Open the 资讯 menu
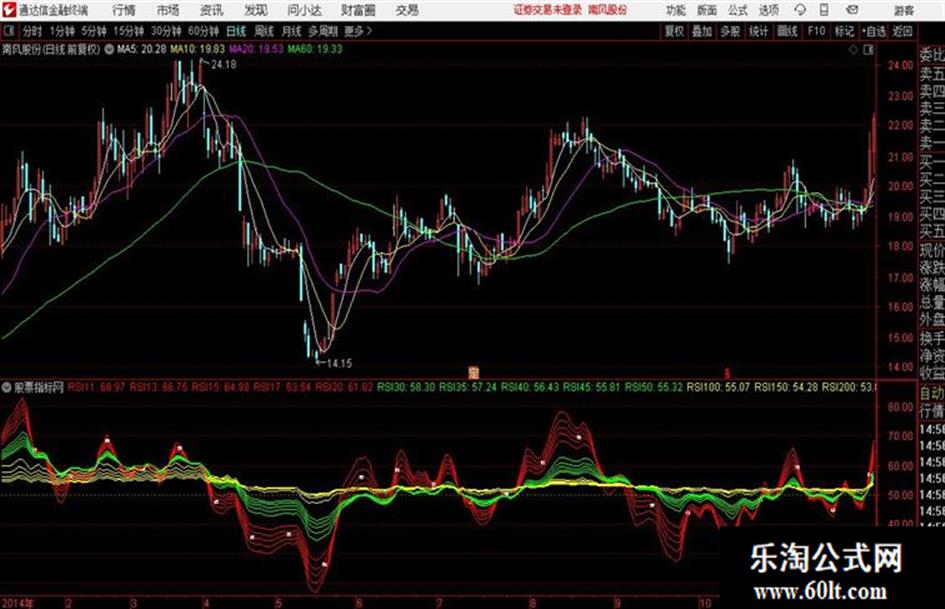The image size is (945, 609). [x=212, y=10]
